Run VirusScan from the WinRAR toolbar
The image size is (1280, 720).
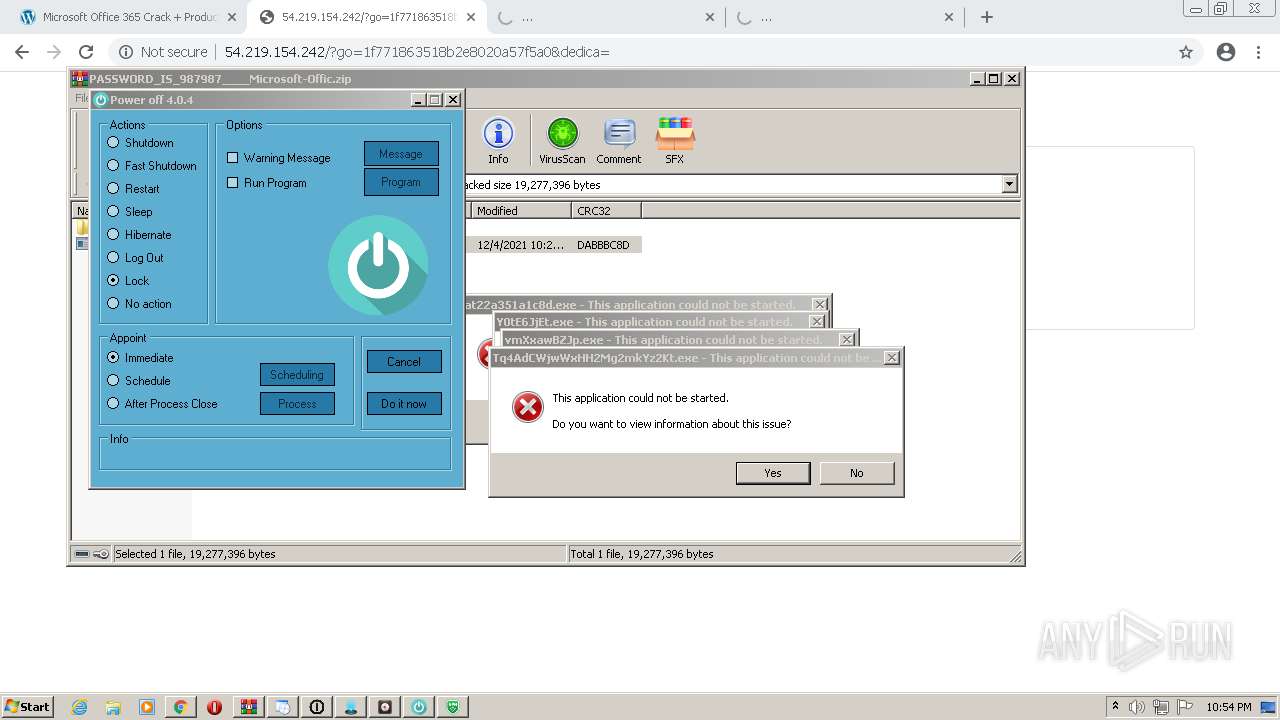point(562,140)
